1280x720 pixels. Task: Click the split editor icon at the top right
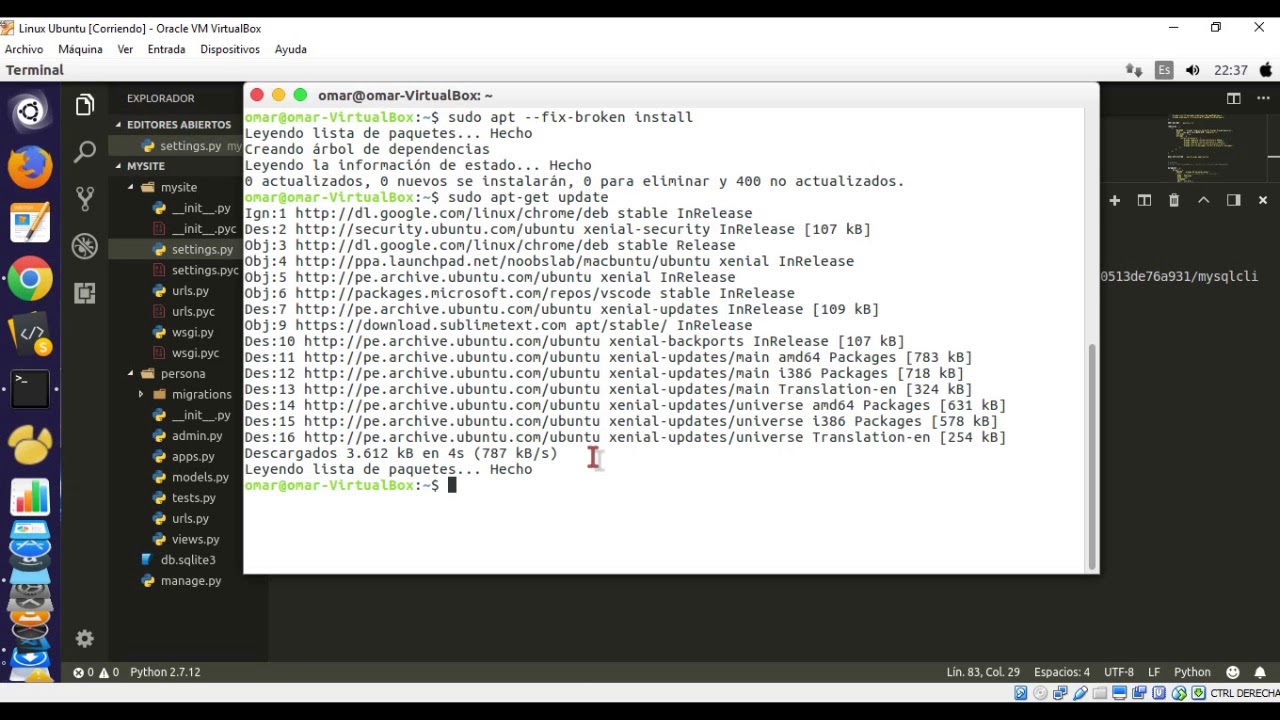click(x=1234, y=98)
